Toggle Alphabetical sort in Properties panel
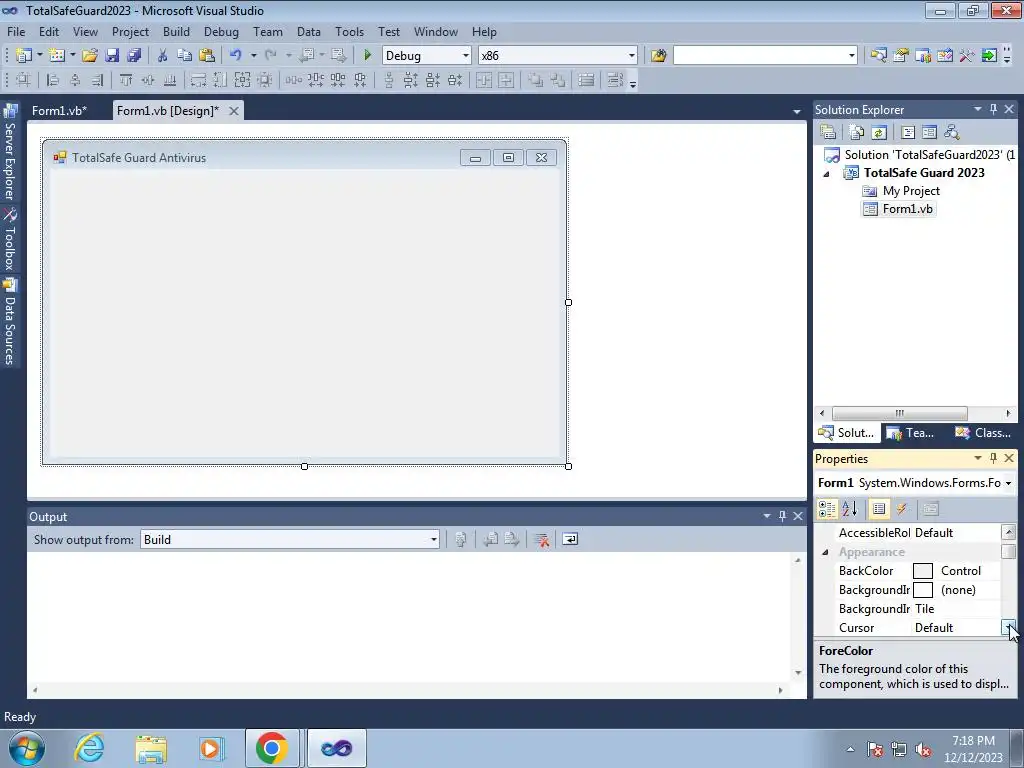 click(850, 509)
